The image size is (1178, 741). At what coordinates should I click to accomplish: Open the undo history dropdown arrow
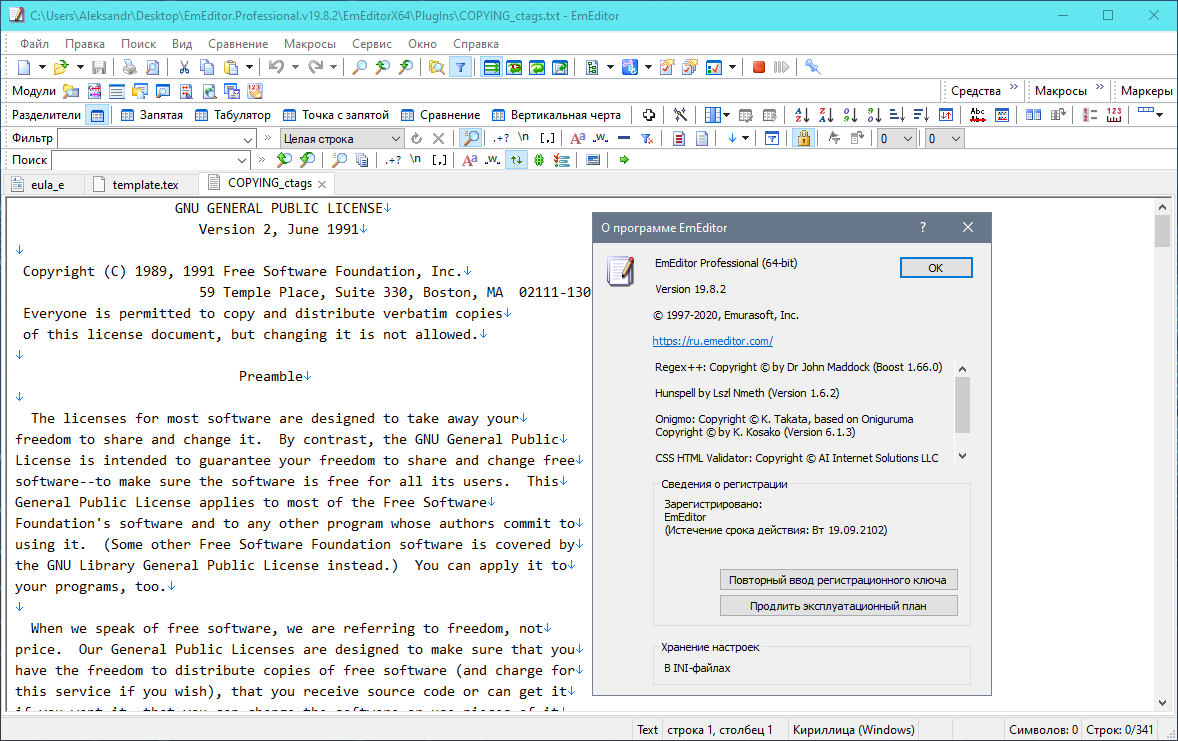pyautogui.click(x=295, y=68)
